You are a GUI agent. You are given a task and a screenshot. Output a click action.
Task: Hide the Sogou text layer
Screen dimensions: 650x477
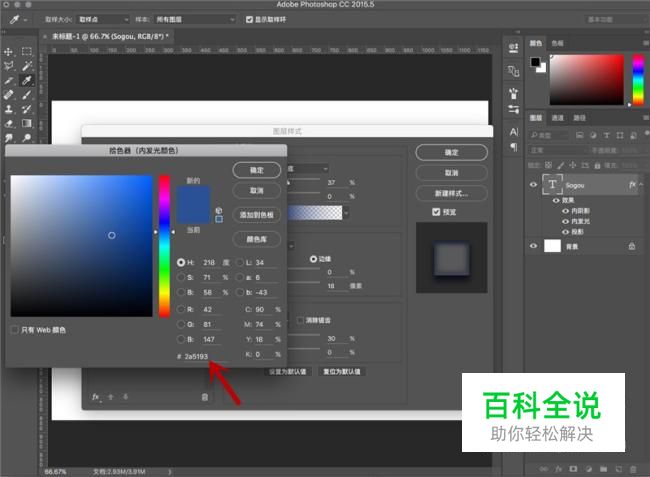point(533,186)
